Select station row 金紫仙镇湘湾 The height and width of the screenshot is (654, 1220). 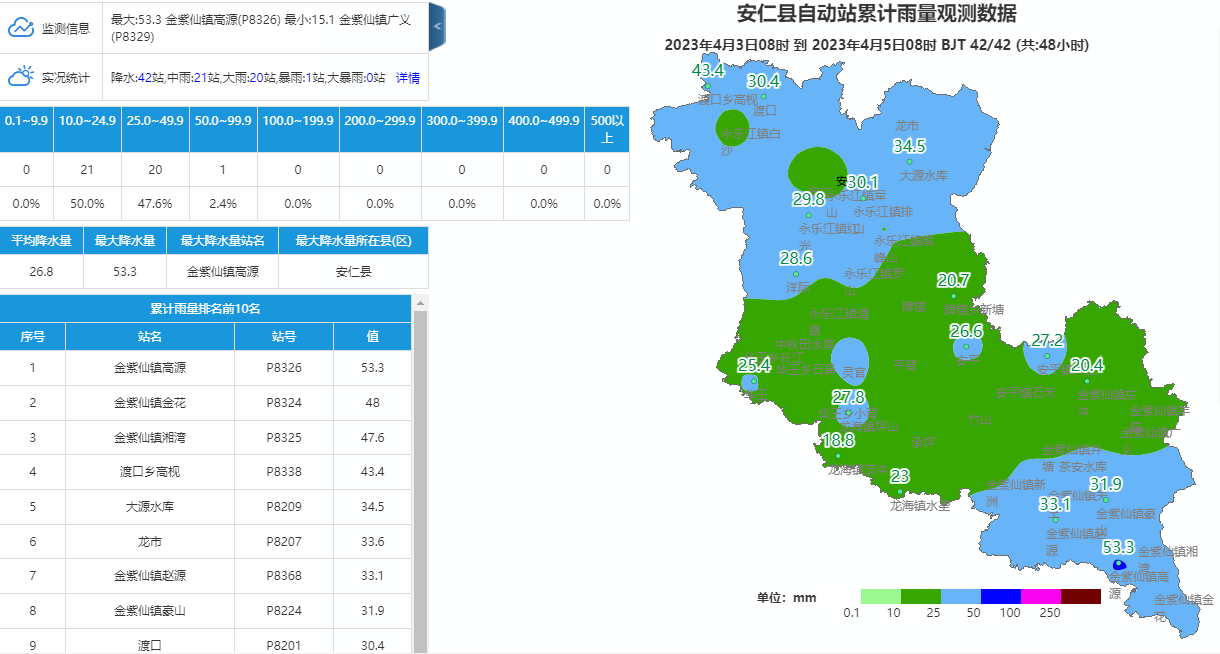[206, 437]
